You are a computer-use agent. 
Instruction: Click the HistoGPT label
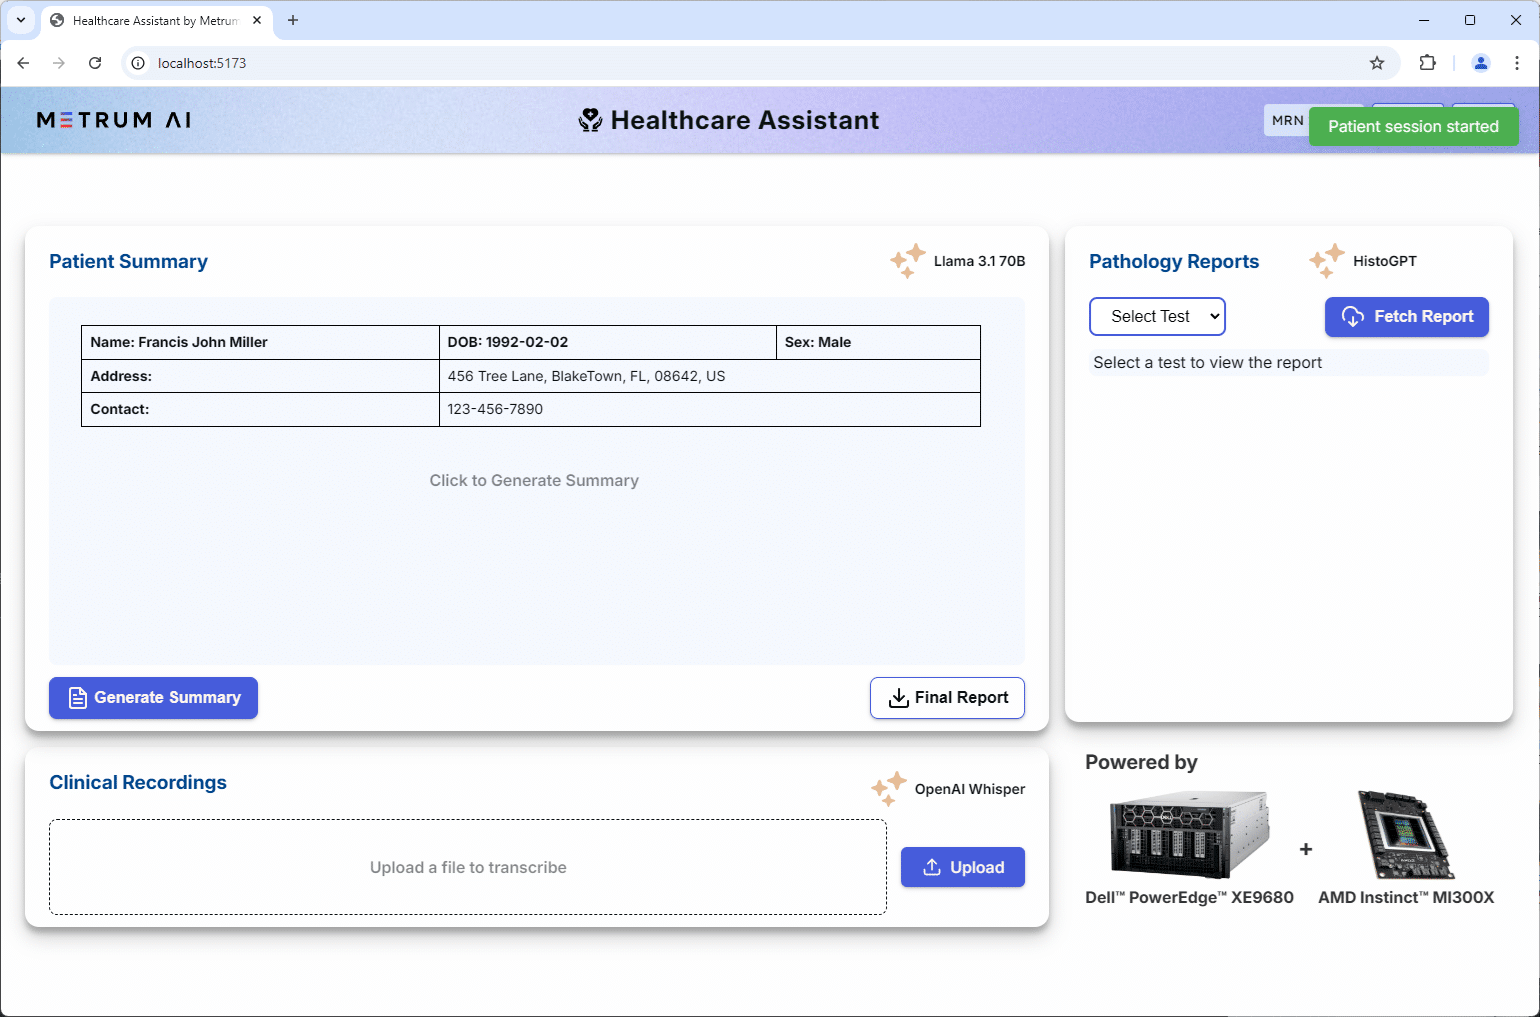click(x=1385, y=261)
